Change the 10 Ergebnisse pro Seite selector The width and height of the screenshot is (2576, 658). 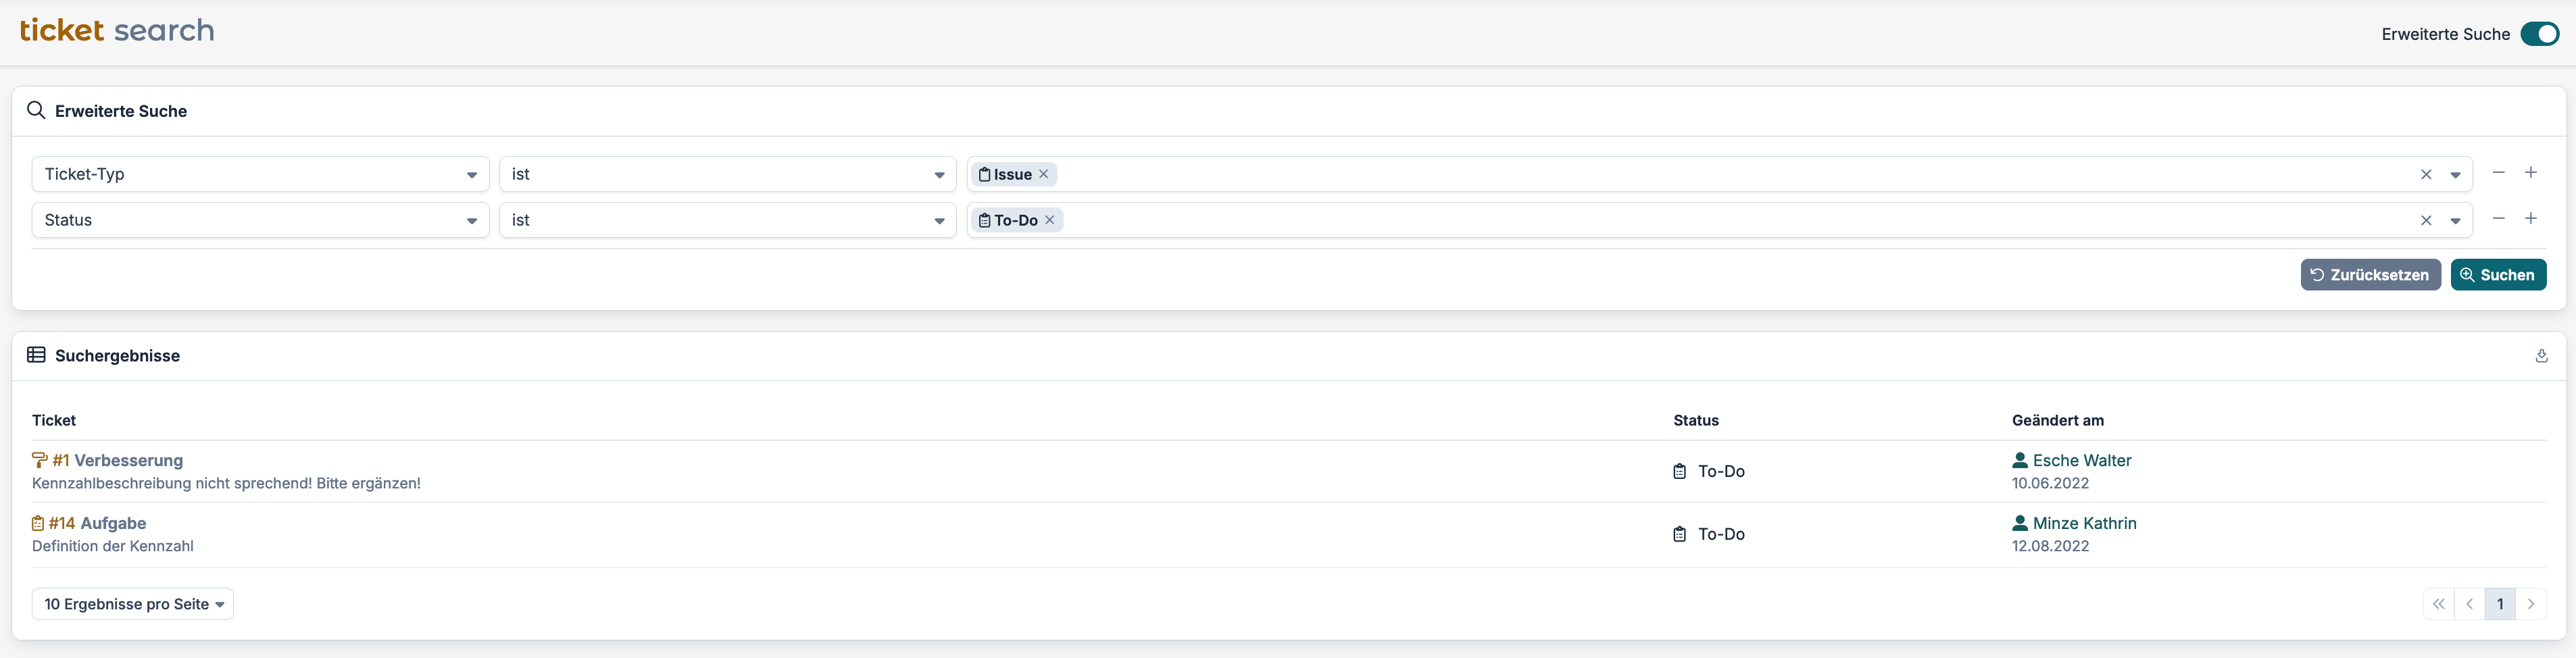[133, 604]
